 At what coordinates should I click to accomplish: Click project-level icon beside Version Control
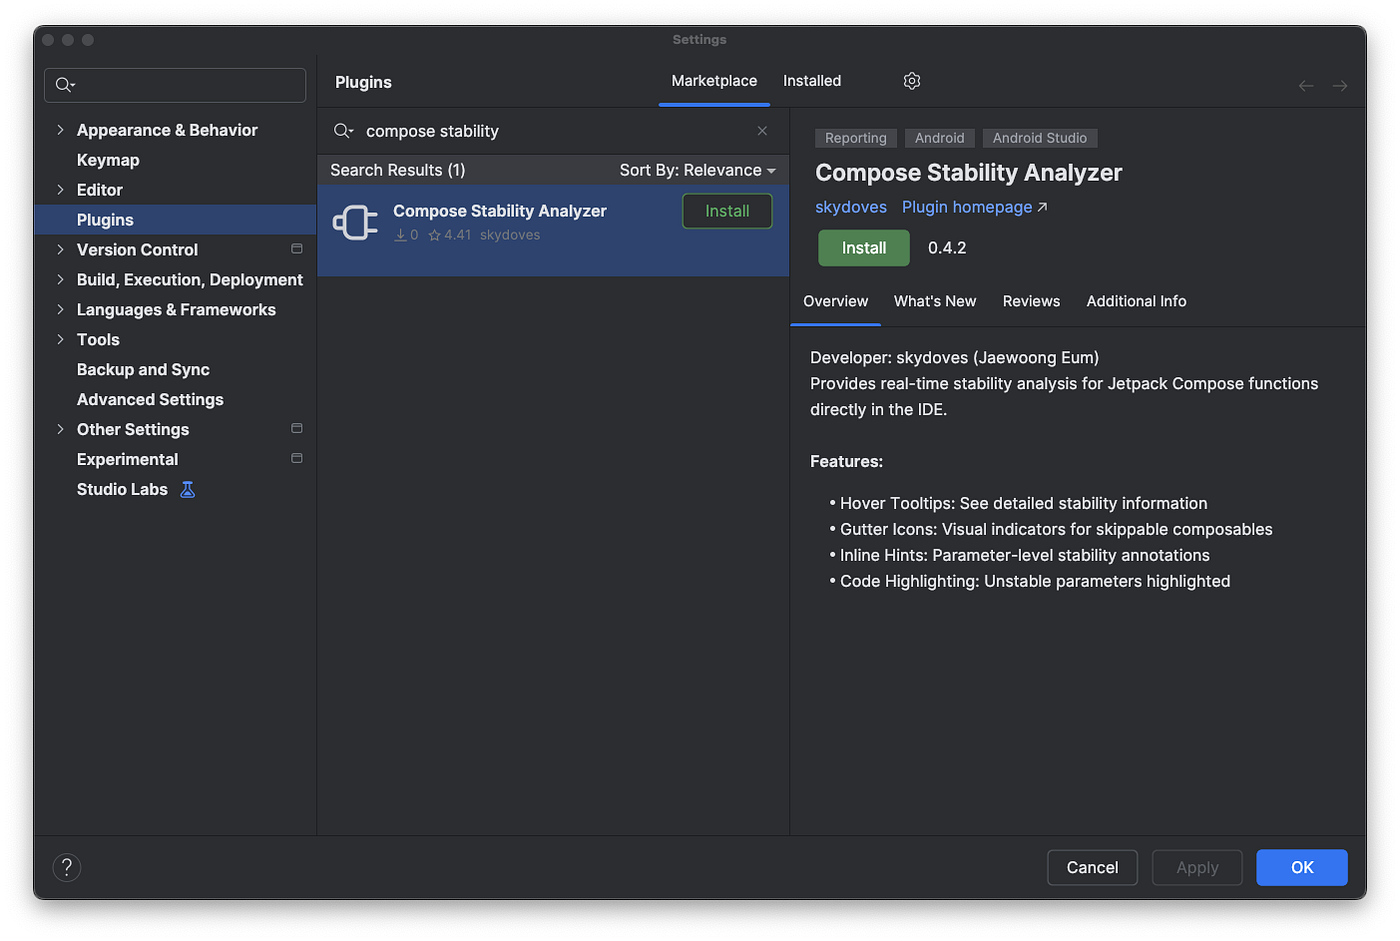297,249
